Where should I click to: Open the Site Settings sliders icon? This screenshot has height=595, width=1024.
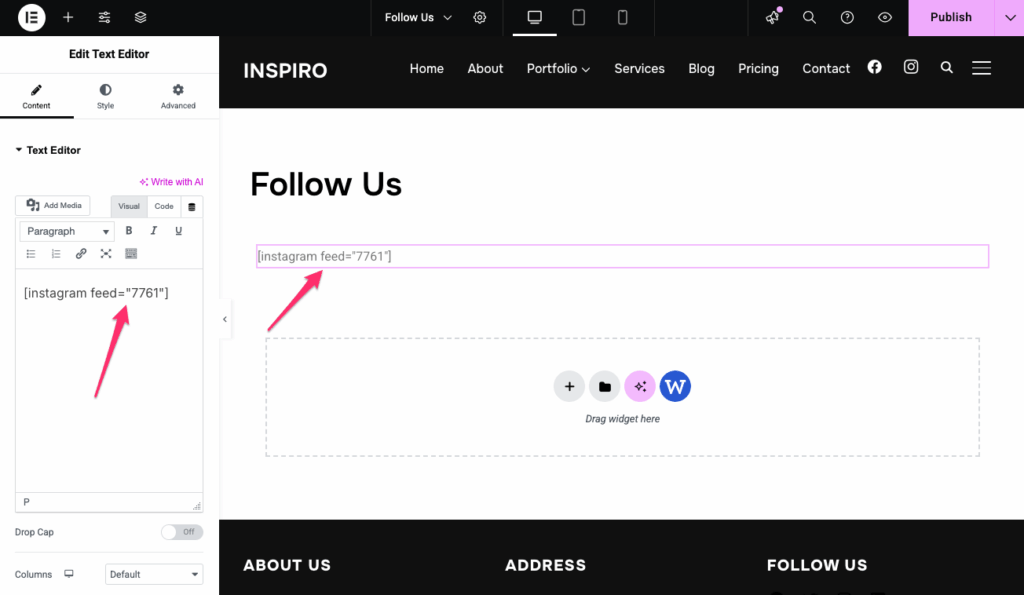pyautogui.click(x=104, y=18)
